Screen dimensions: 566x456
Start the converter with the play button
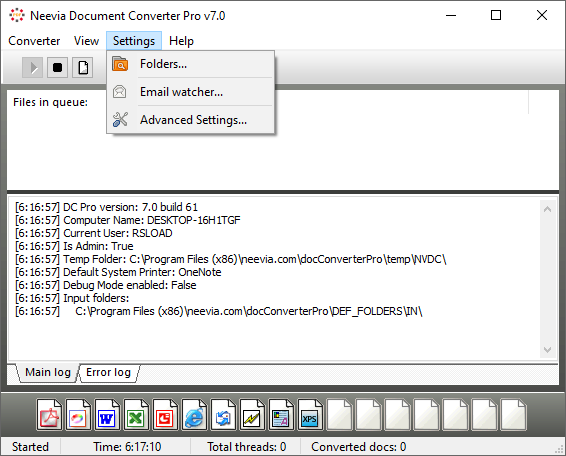[x=32, y=68]
